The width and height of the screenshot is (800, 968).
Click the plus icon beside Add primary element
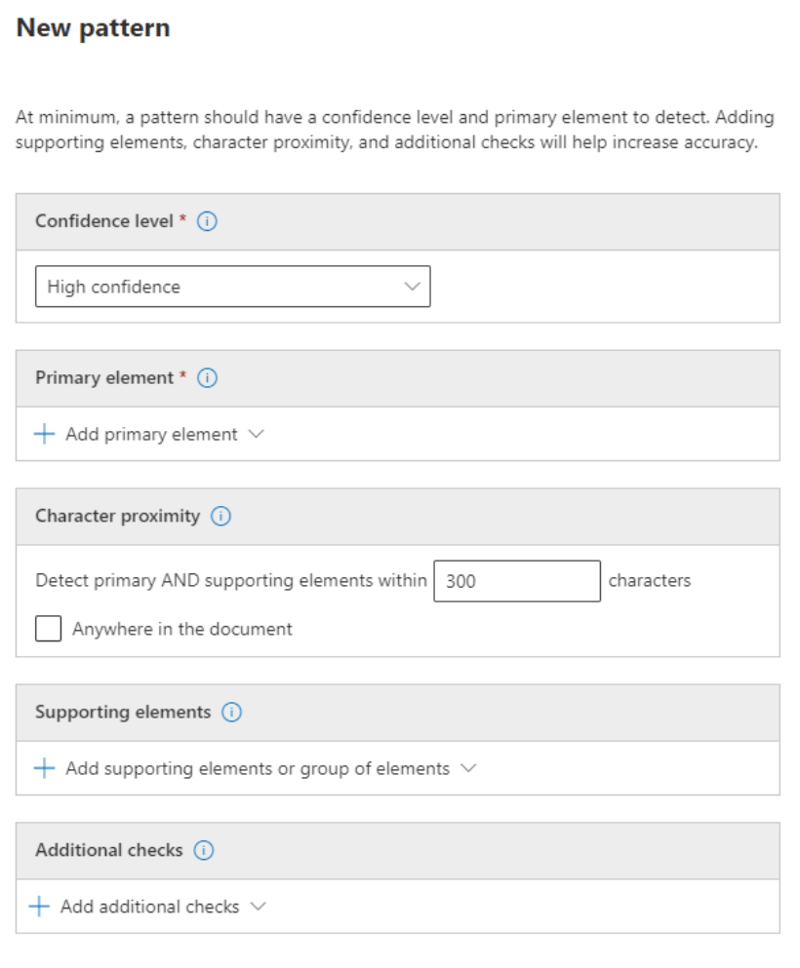42,434
